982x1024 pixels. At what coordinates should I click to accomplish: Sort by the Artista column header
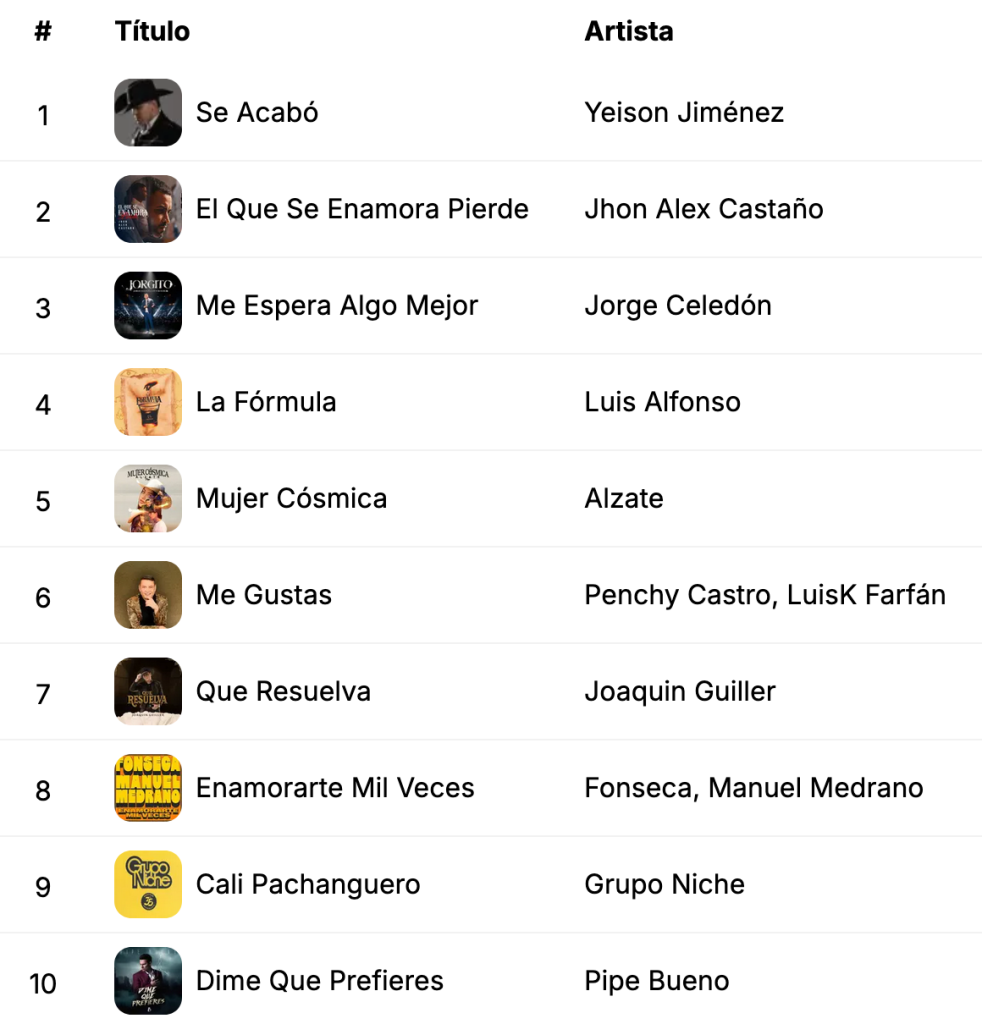click(x=629, y=32)
